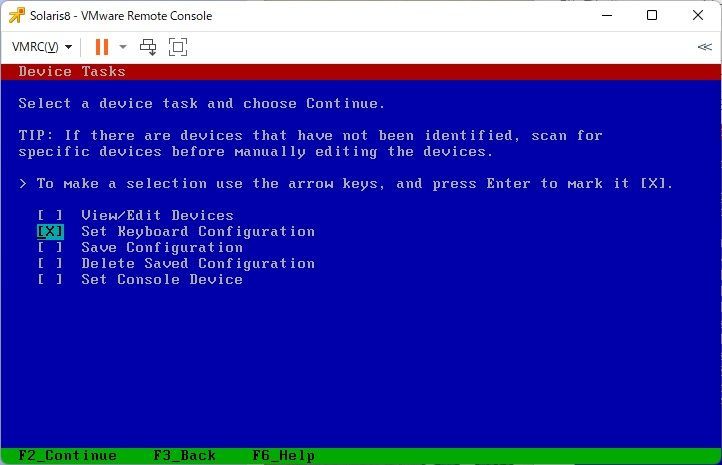Select the Delete Saved Configuration label
Image resolution: width=722 pixels, height=465 pixels.
(x=198, y=263)
